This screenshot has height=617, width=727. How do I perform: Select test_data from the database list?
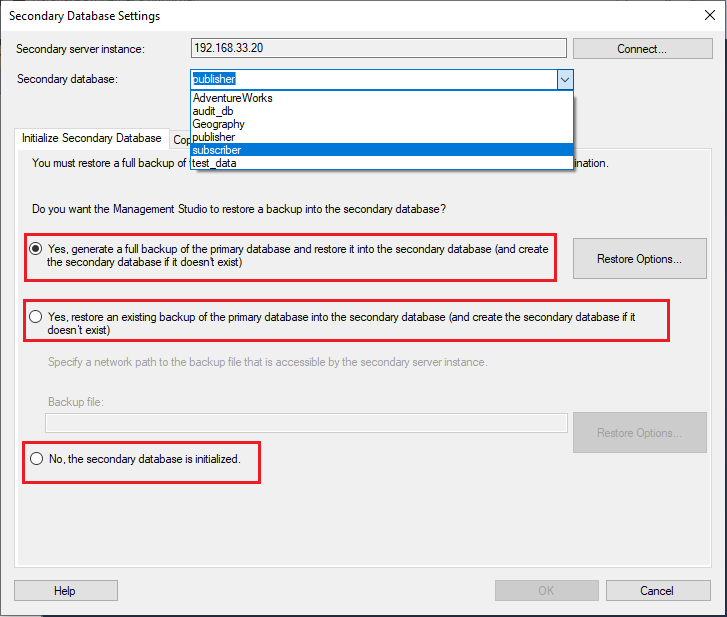click(215, 162)
